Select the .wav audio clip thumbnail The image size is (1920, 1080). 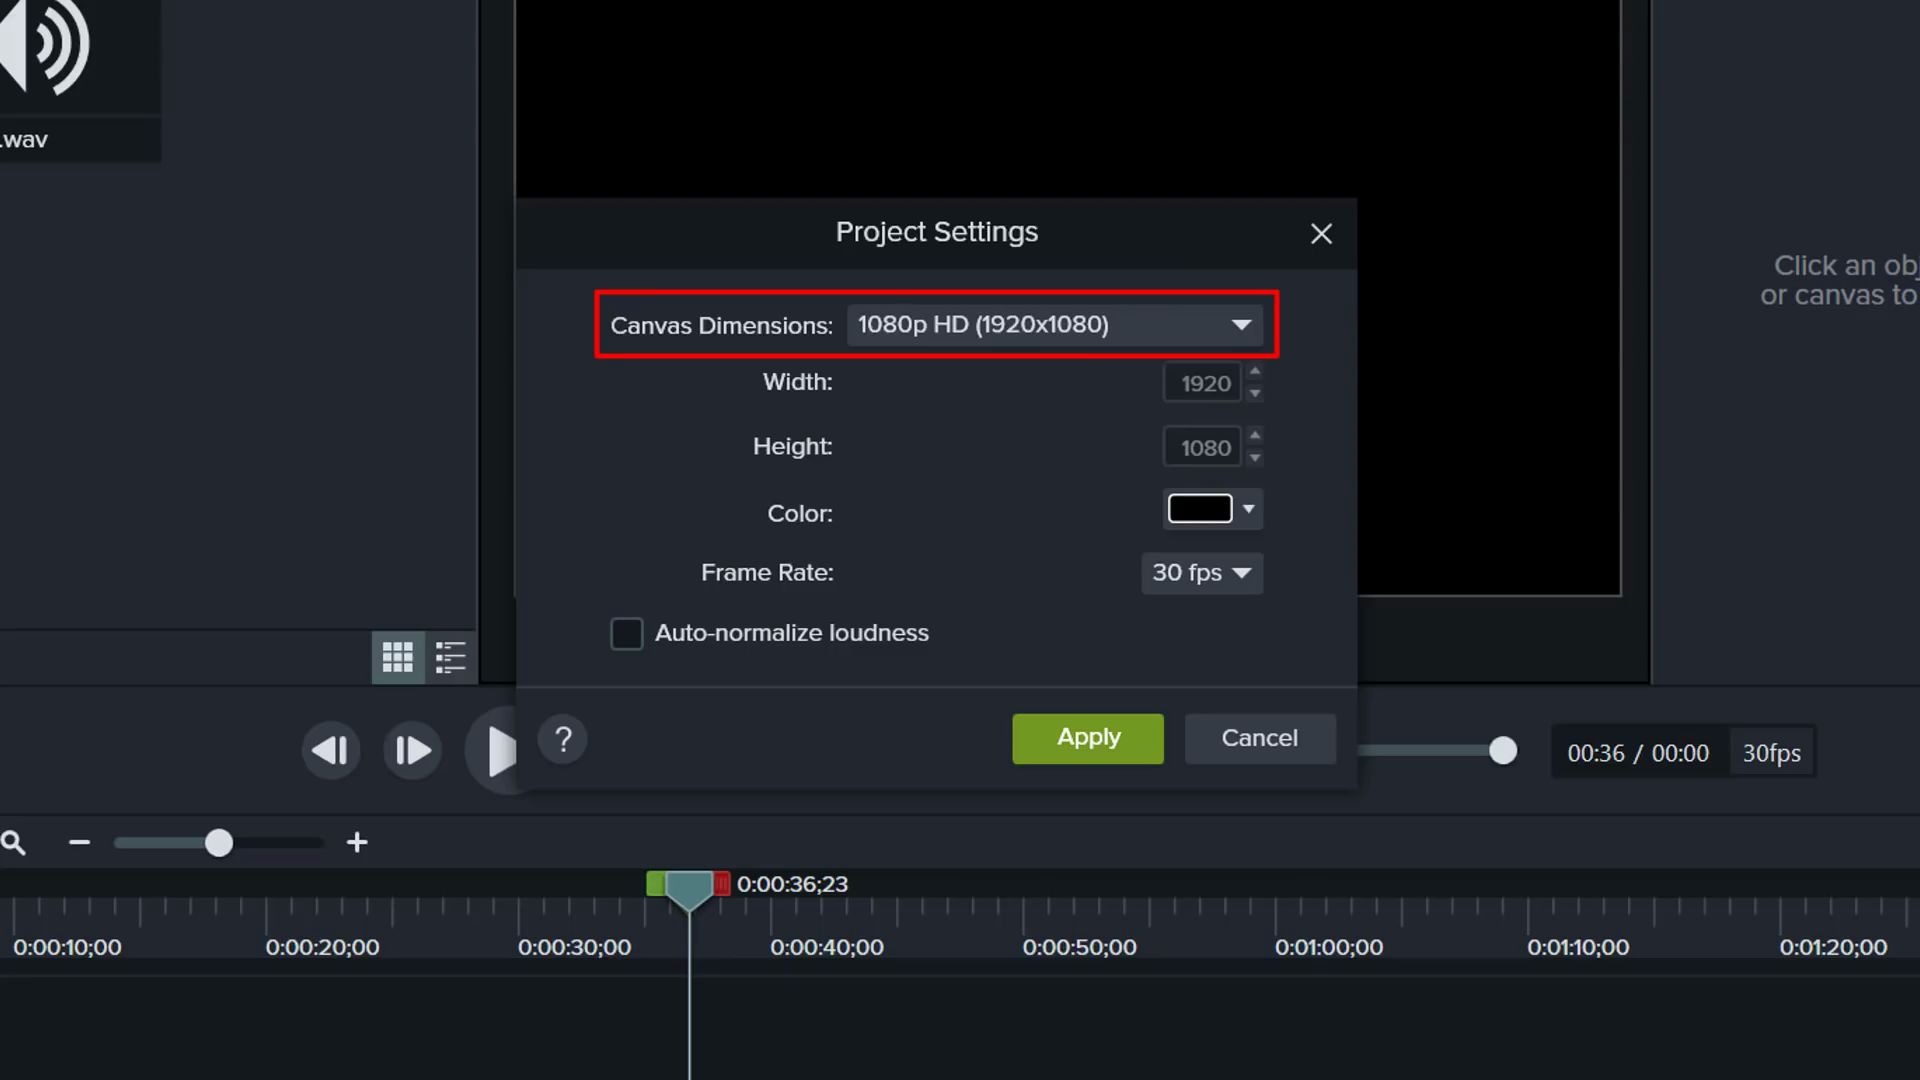click(60, 60)
